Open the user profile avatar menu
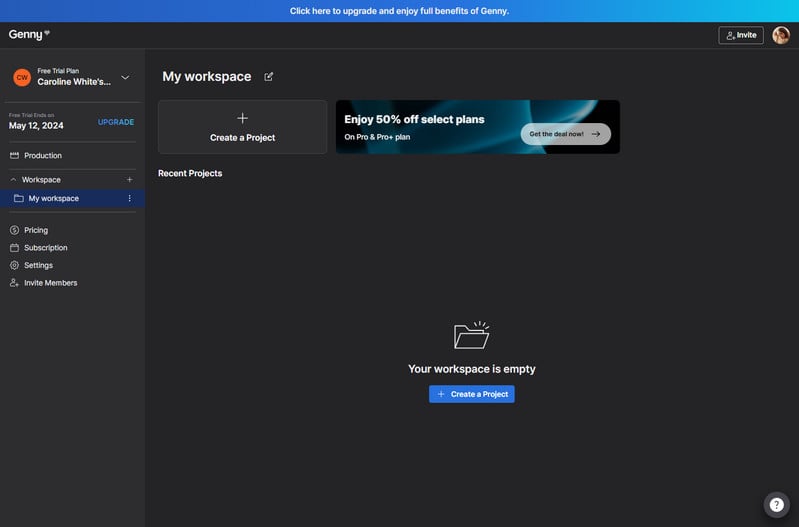799x527 pixels. coord(781,35)
